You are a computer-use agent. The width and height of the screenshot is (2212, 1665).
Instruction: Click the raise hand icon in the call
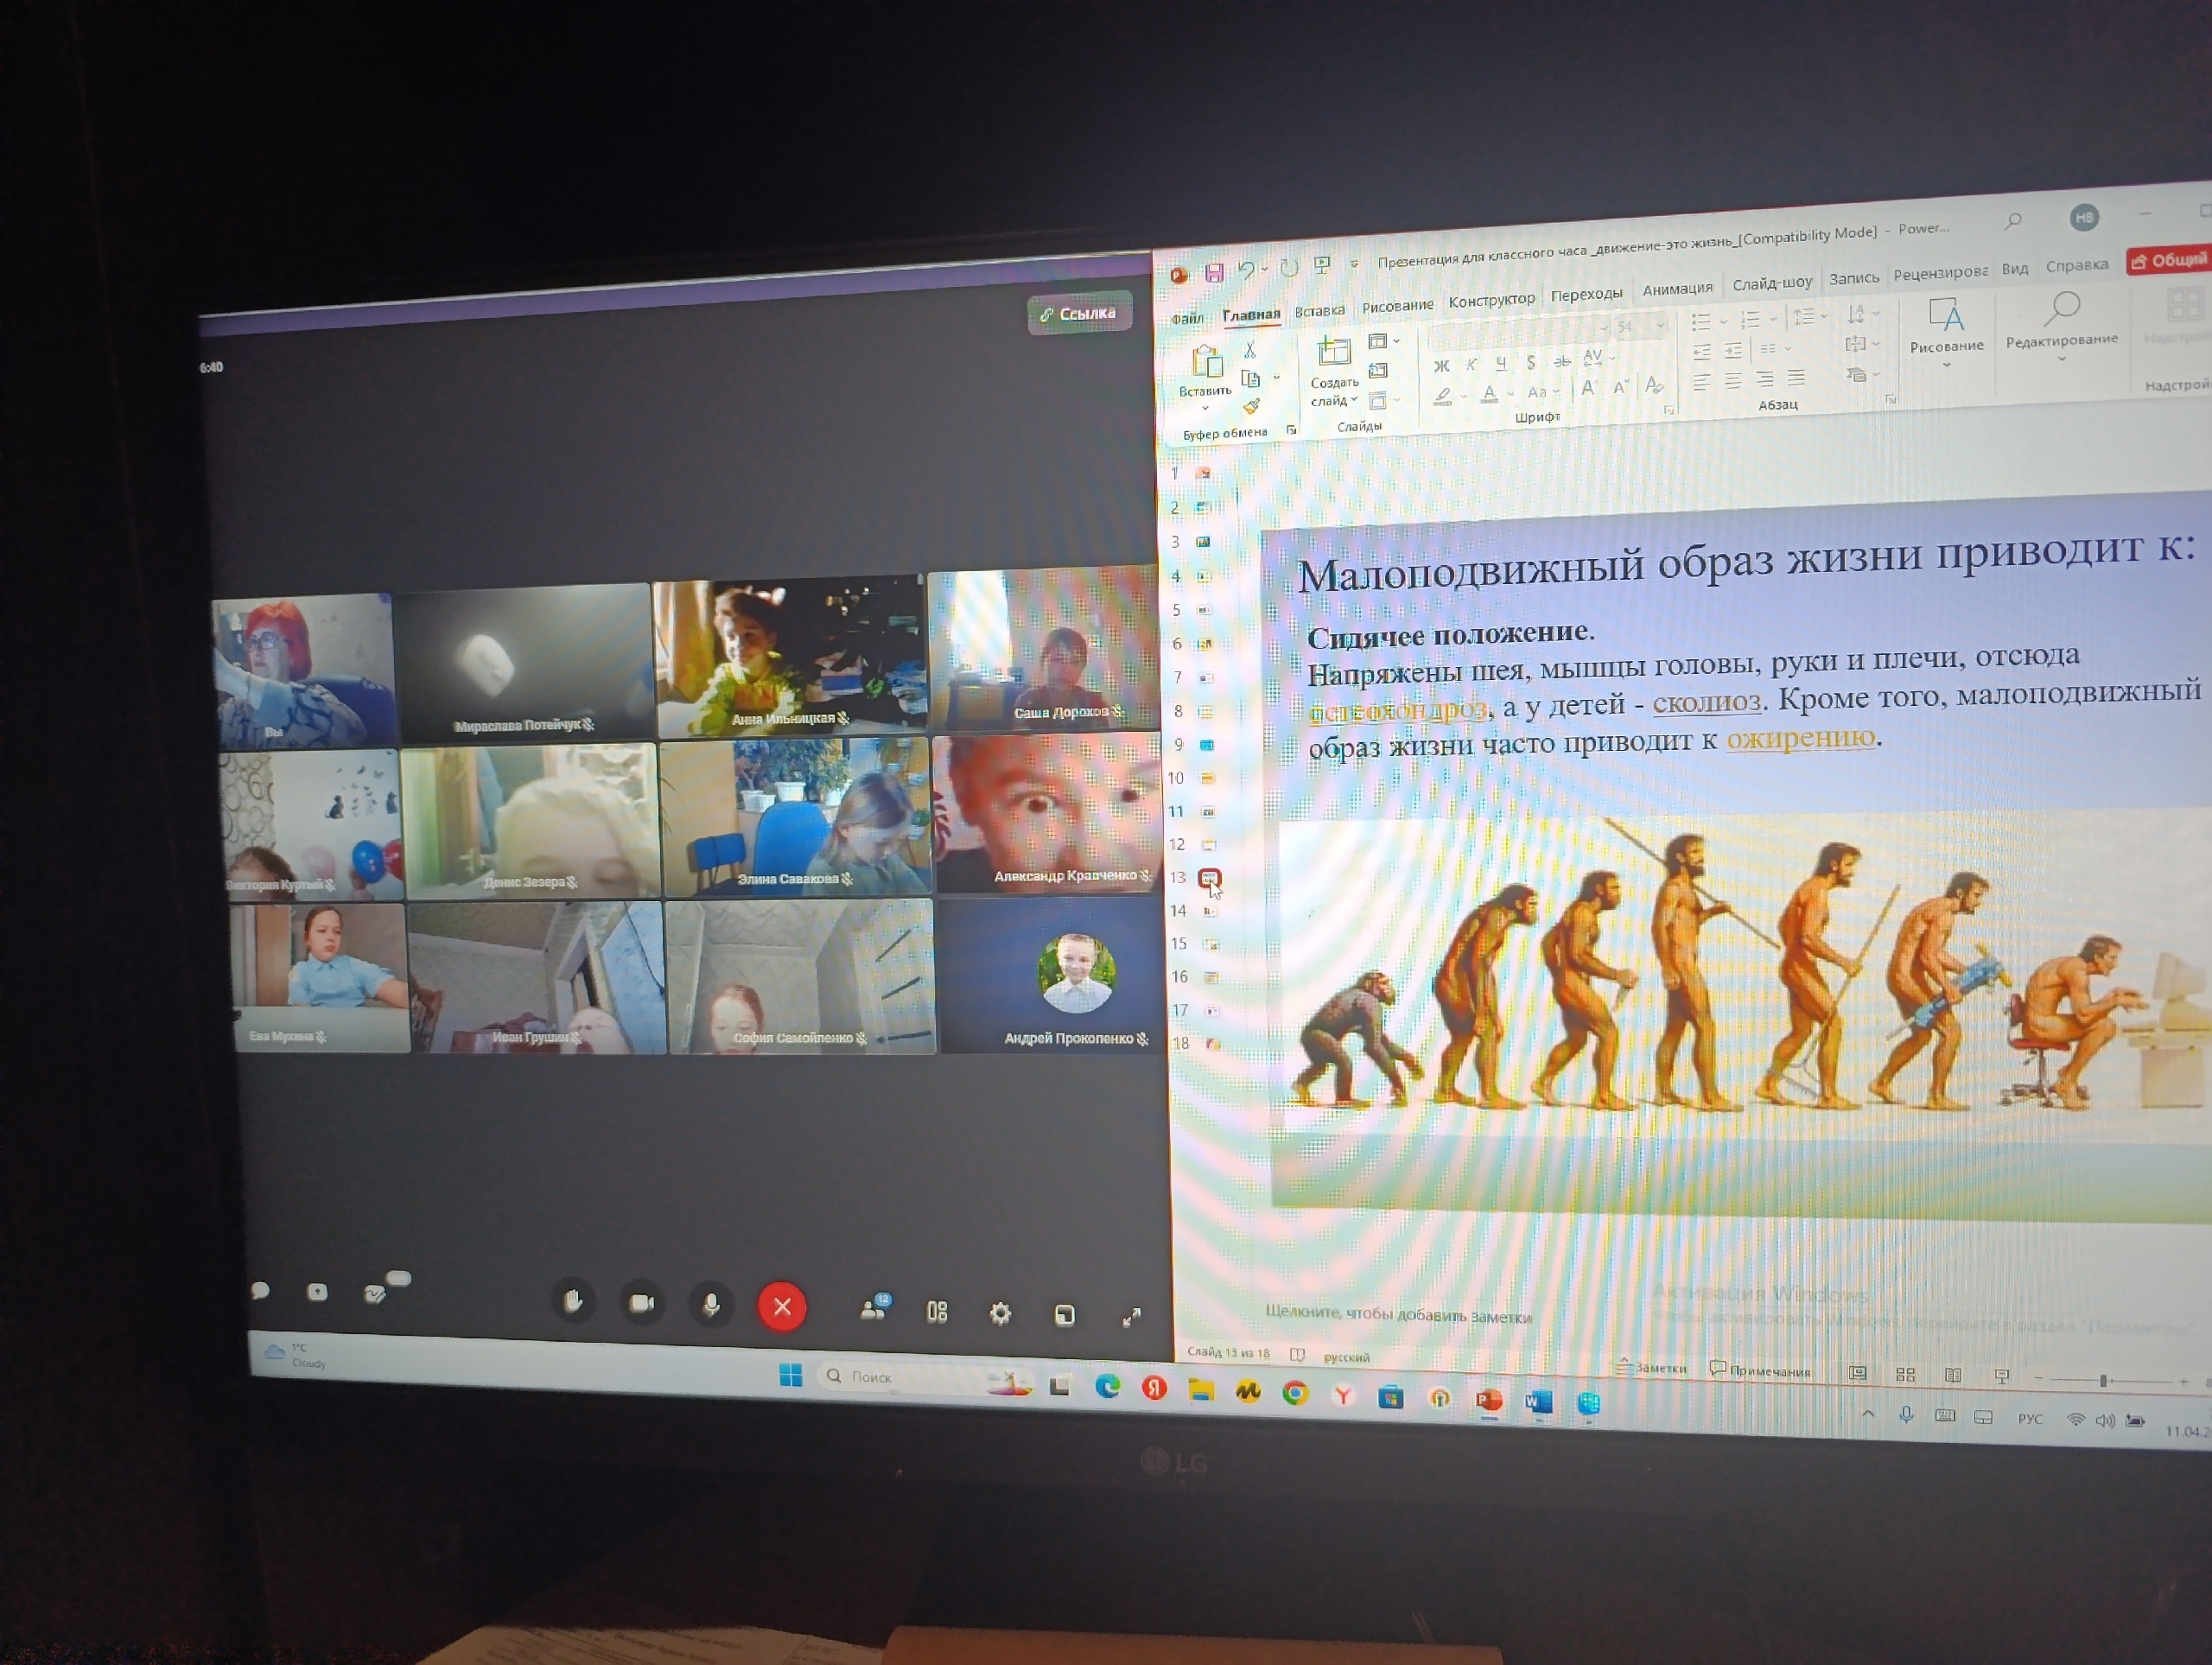[573, 1301]
